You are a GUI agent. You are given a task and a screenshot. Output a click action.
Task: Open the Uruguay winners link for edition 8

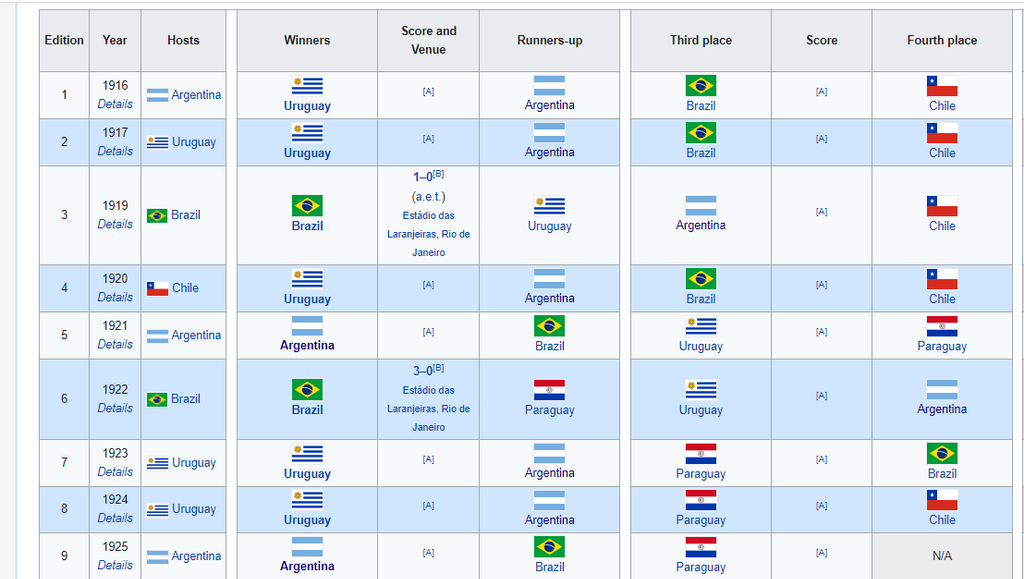[x=307, y=520]
